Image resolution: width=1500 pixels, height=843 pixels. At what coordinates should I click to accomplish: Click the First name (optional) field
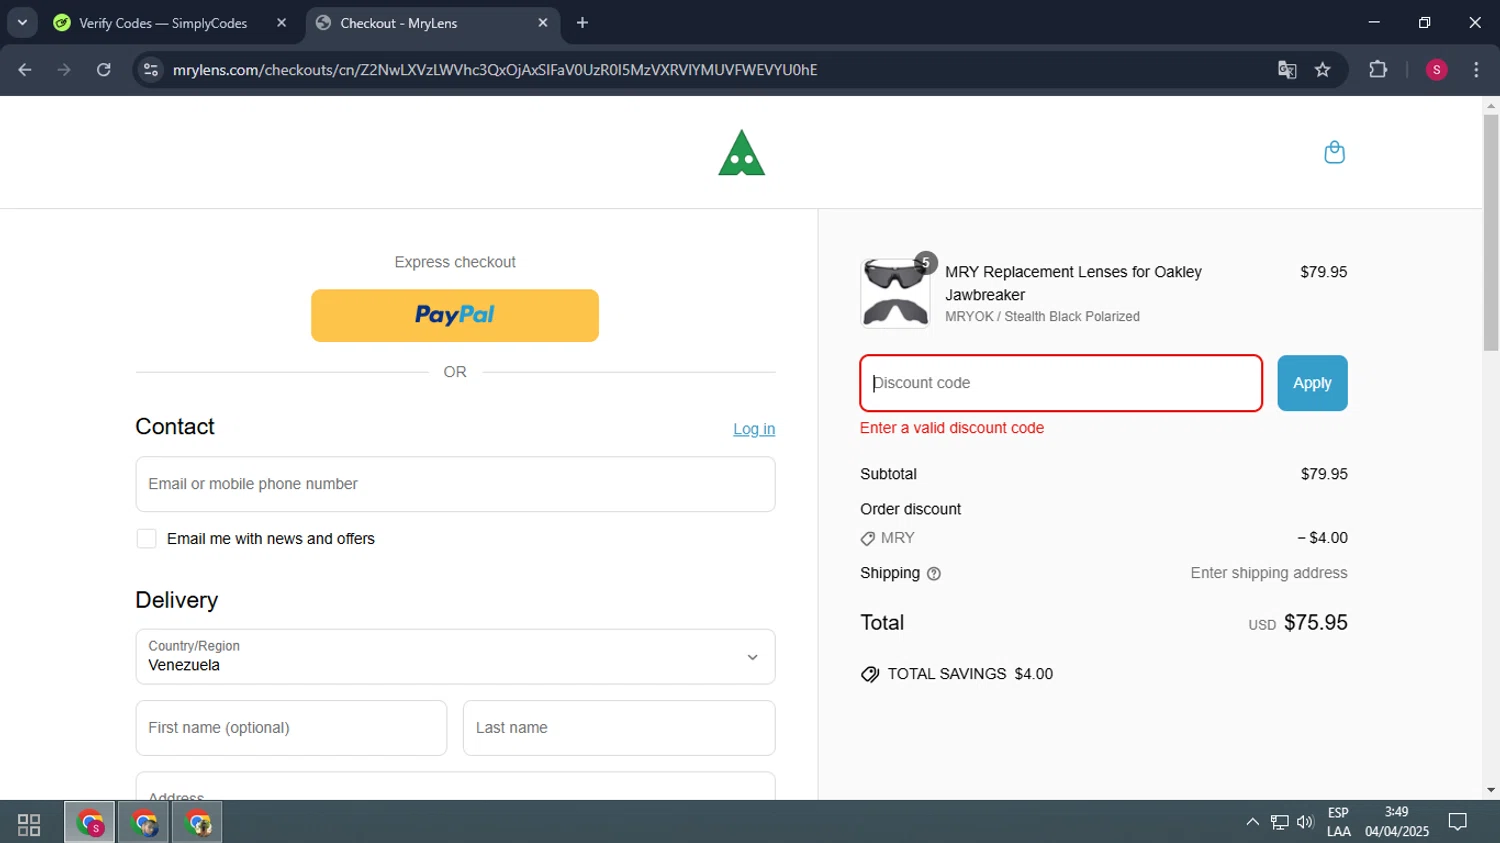point(291,728)
